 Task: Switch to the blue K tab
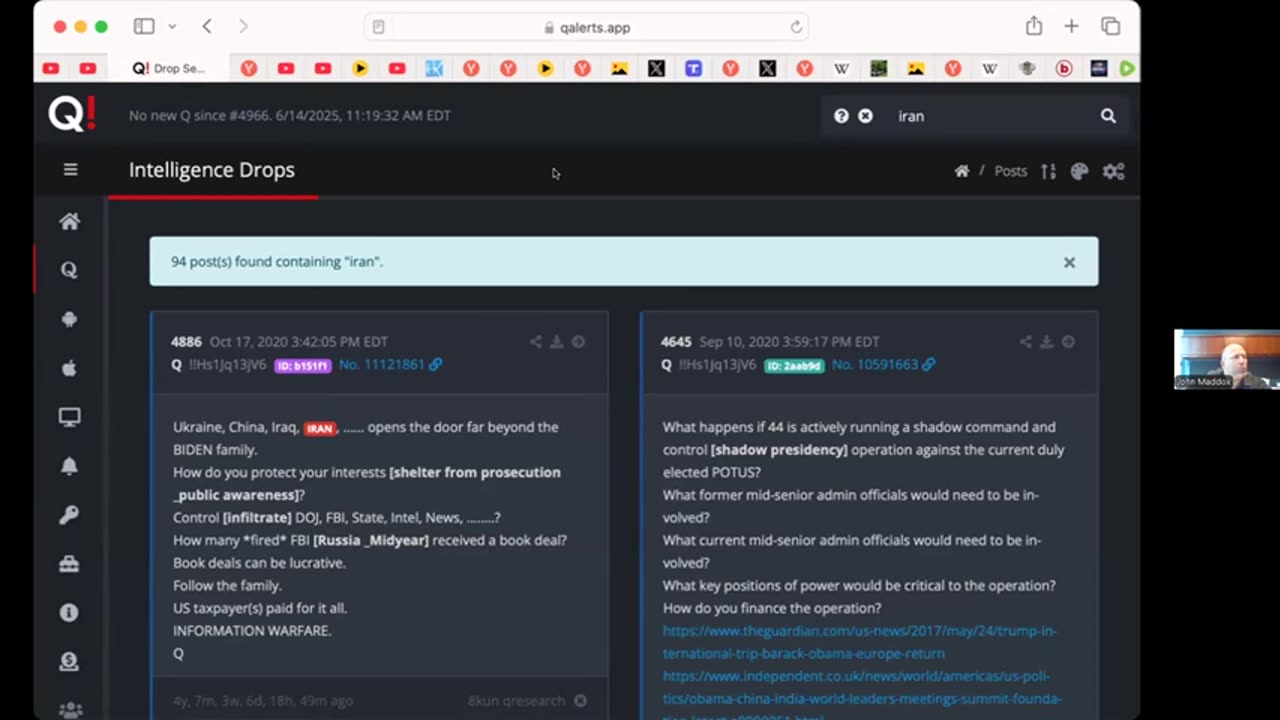tap(434, 69)
